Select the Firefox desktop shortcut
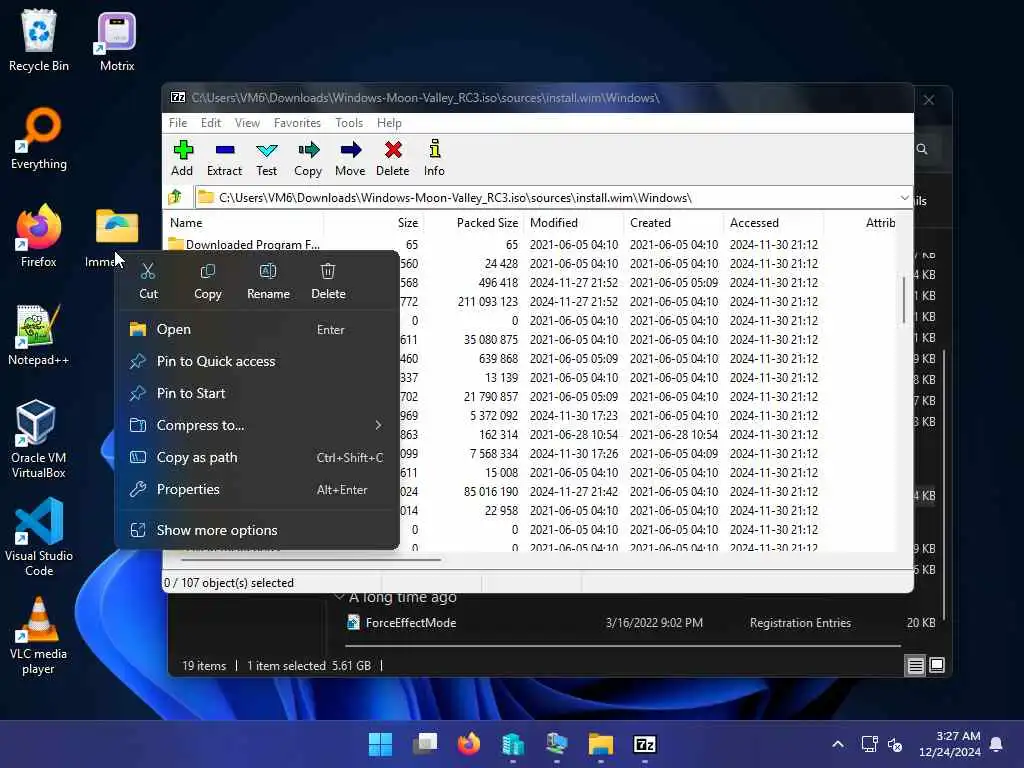Viewport: 1024px width, 768px height. click(x=39, y=236)
